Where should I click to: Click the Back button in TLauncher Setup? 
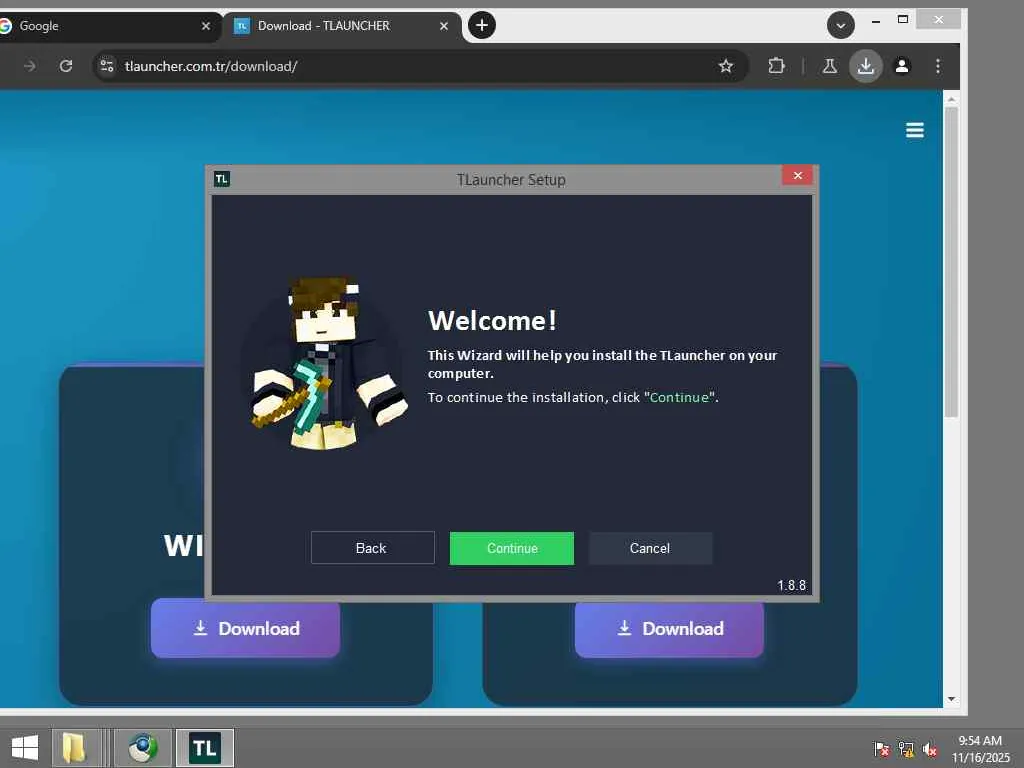[372, 548]
